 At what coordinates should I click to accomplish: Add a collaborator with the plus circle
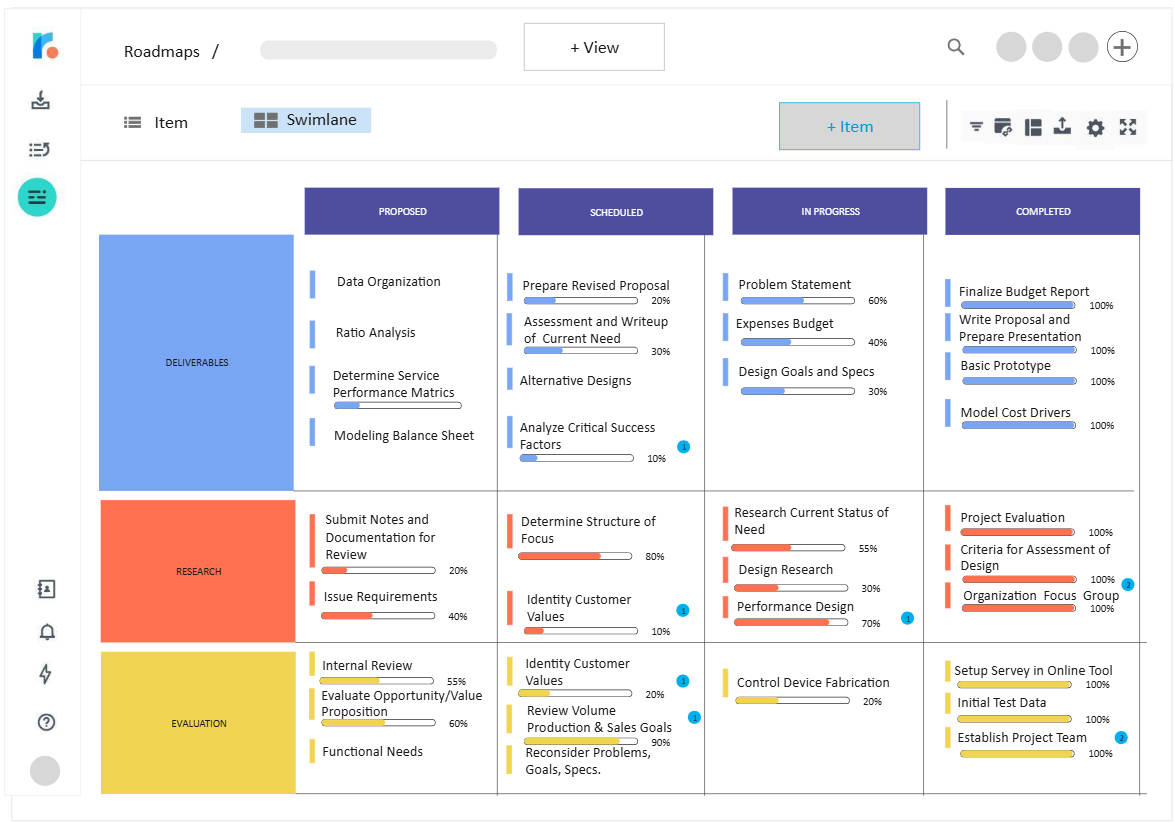pyautogui.click(x=1122, y=47)
